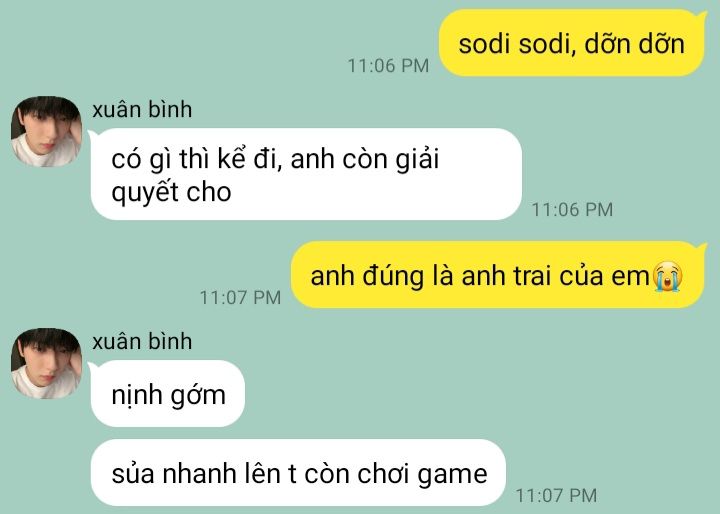The height and width of the screenshot is (514, 720).
Task: Tap the "sodi sodi, dỡn dỡn" message bubble
Action: [572, 43]
